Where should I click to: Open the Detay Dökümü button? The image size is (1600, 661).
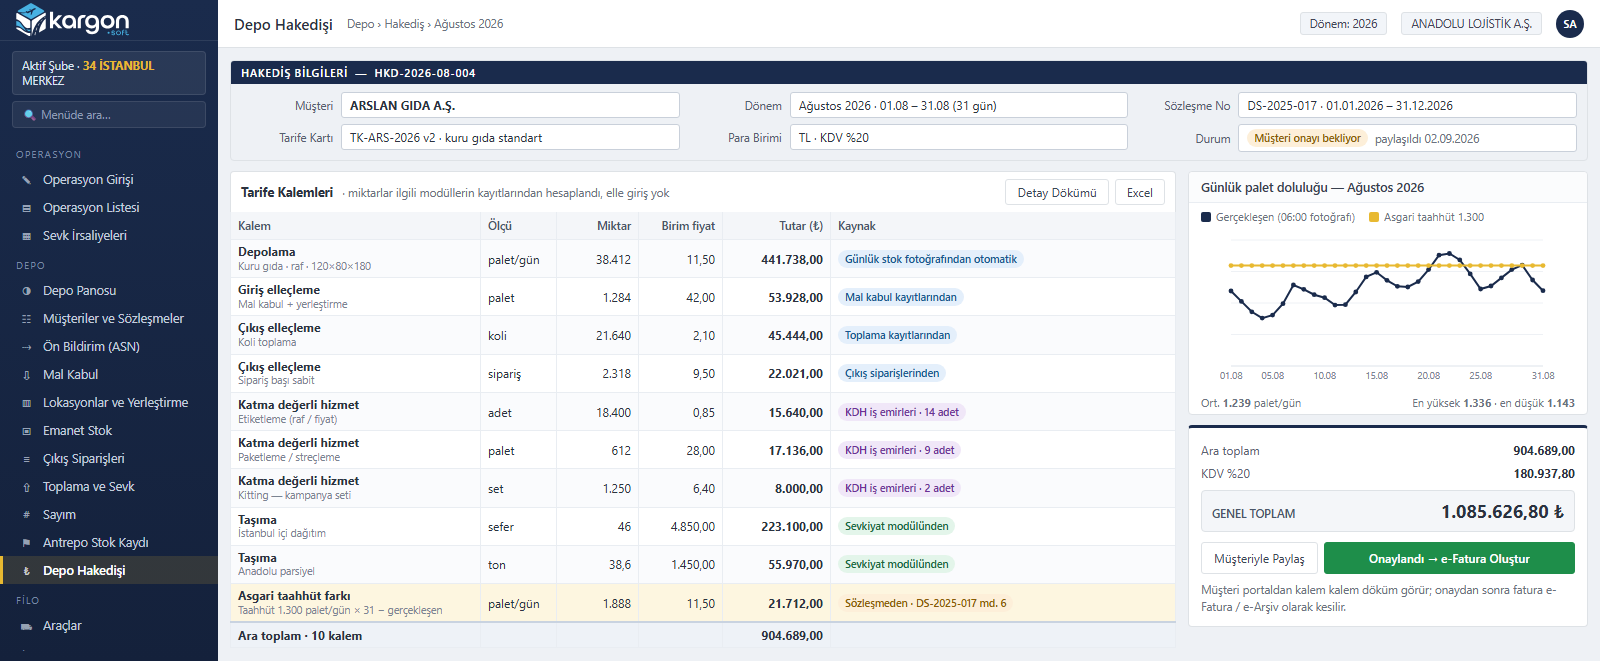pos(1057,193)
